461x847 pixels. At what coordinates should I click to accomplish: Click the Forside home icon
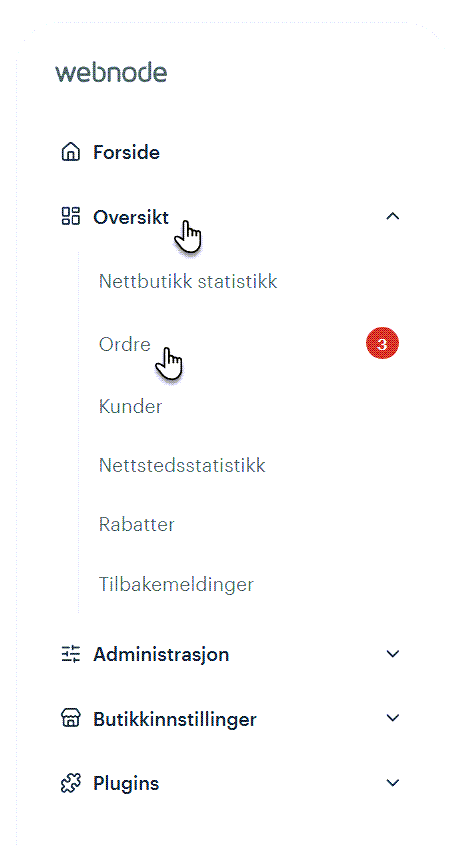(x=70, y=152)
